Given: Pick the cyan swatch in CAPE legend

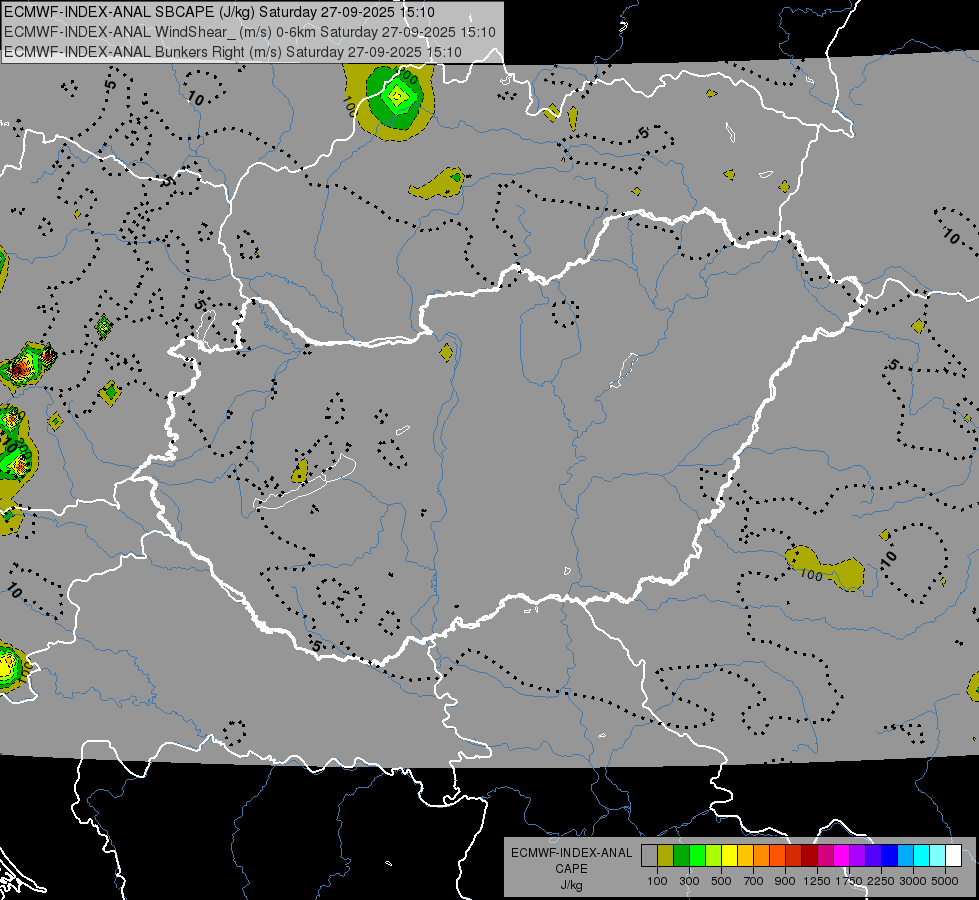Looking at the screenshot, I should [x=922, y=855].
